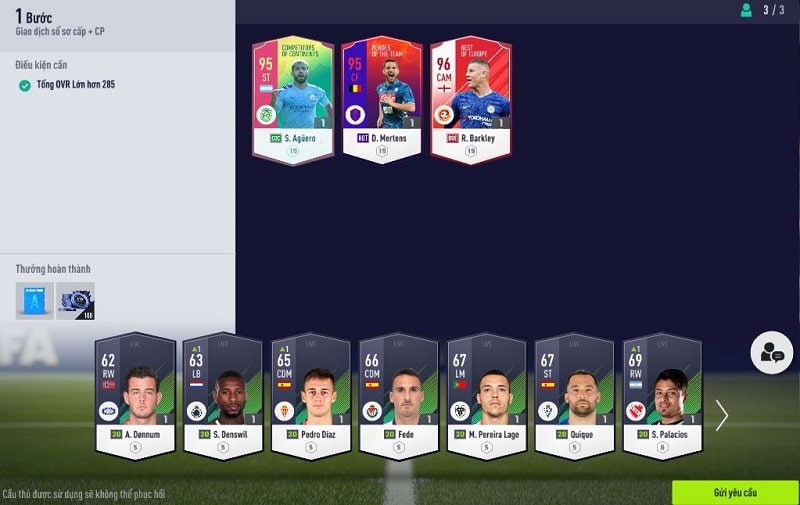Pick A. Dønnum 62 RW card
The width and height of the screenshot is (800, 505).
(x=135, y=396)
